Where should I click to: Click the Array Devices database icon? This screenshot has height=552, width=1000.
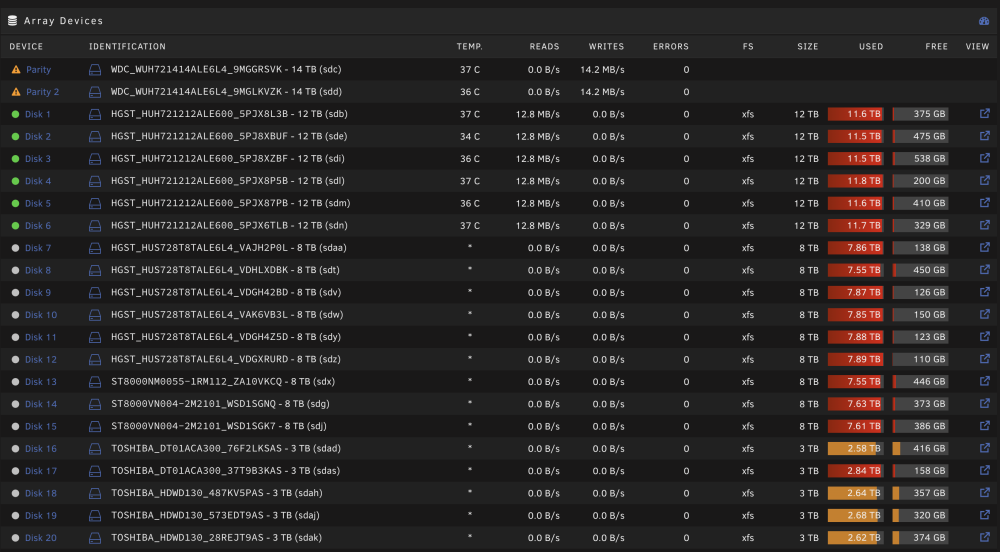(x=12, y=21)
